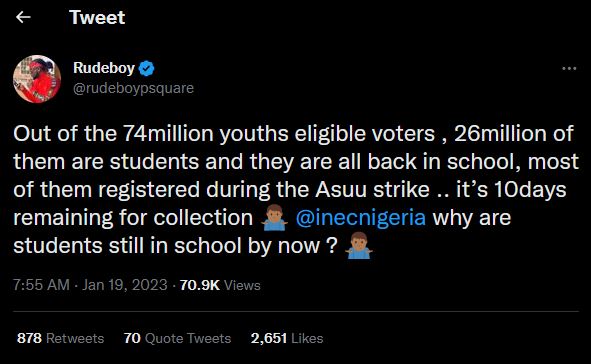591x364 pixels.
Task: Click 'Asuu strike' in the tweet text
Action: (x=372, y=190)
